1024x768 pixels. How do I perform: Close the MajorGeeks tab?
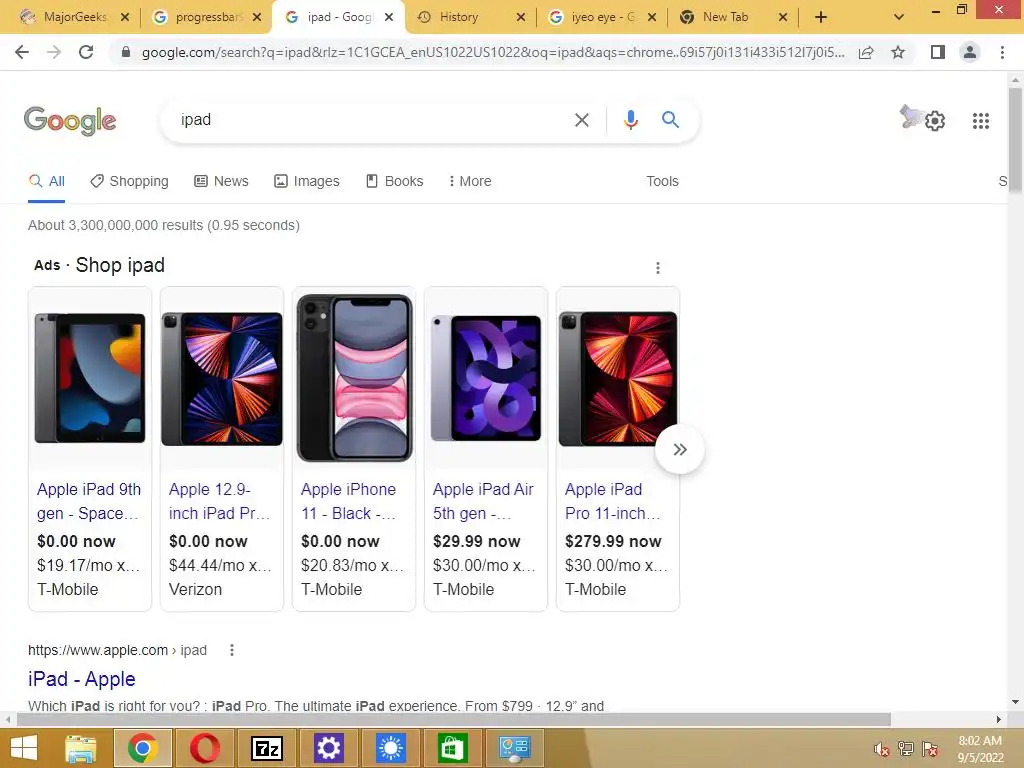click(125, 17)
